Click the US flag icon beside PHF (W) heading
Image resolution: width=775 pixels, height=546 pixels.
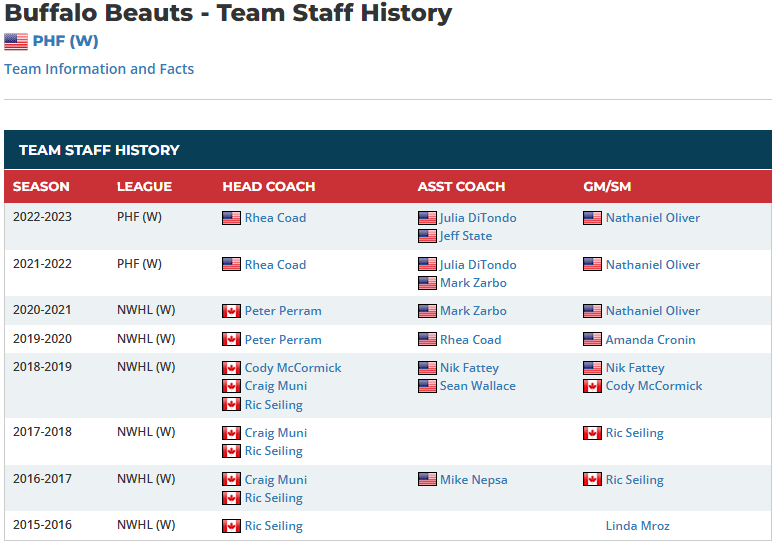16,42
